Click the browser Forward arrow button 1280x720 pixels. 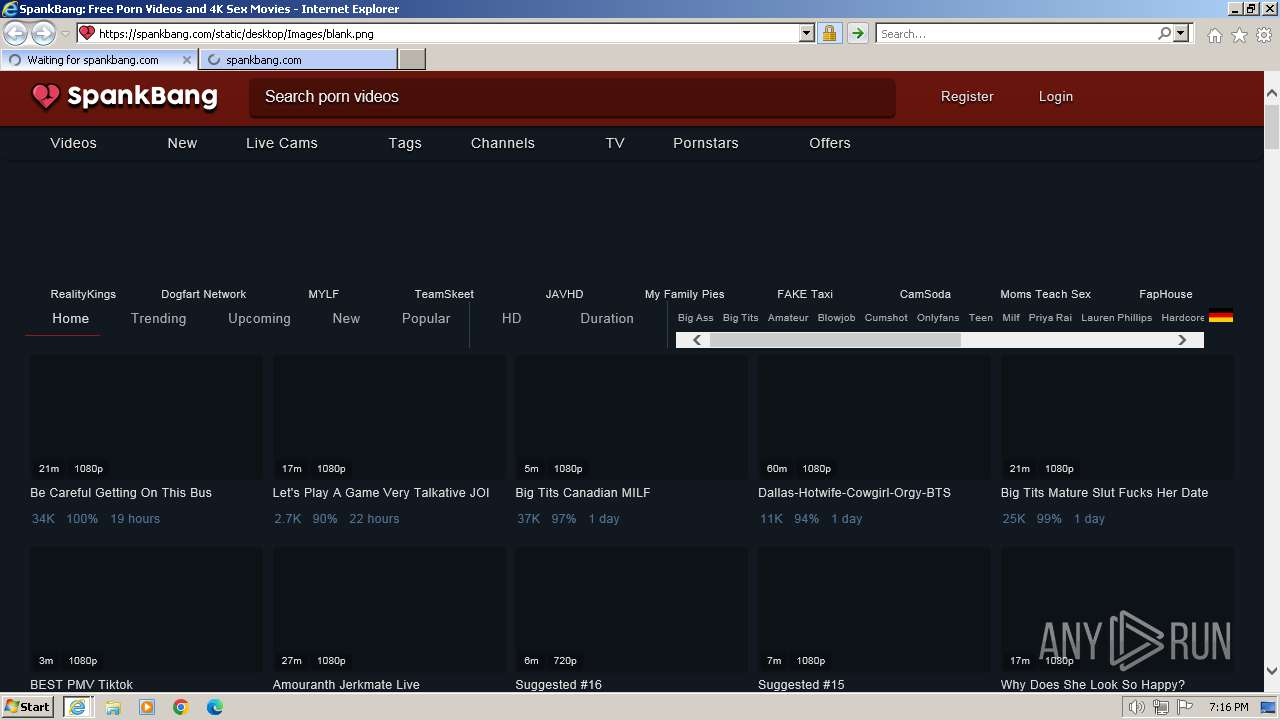click(43, 33)
